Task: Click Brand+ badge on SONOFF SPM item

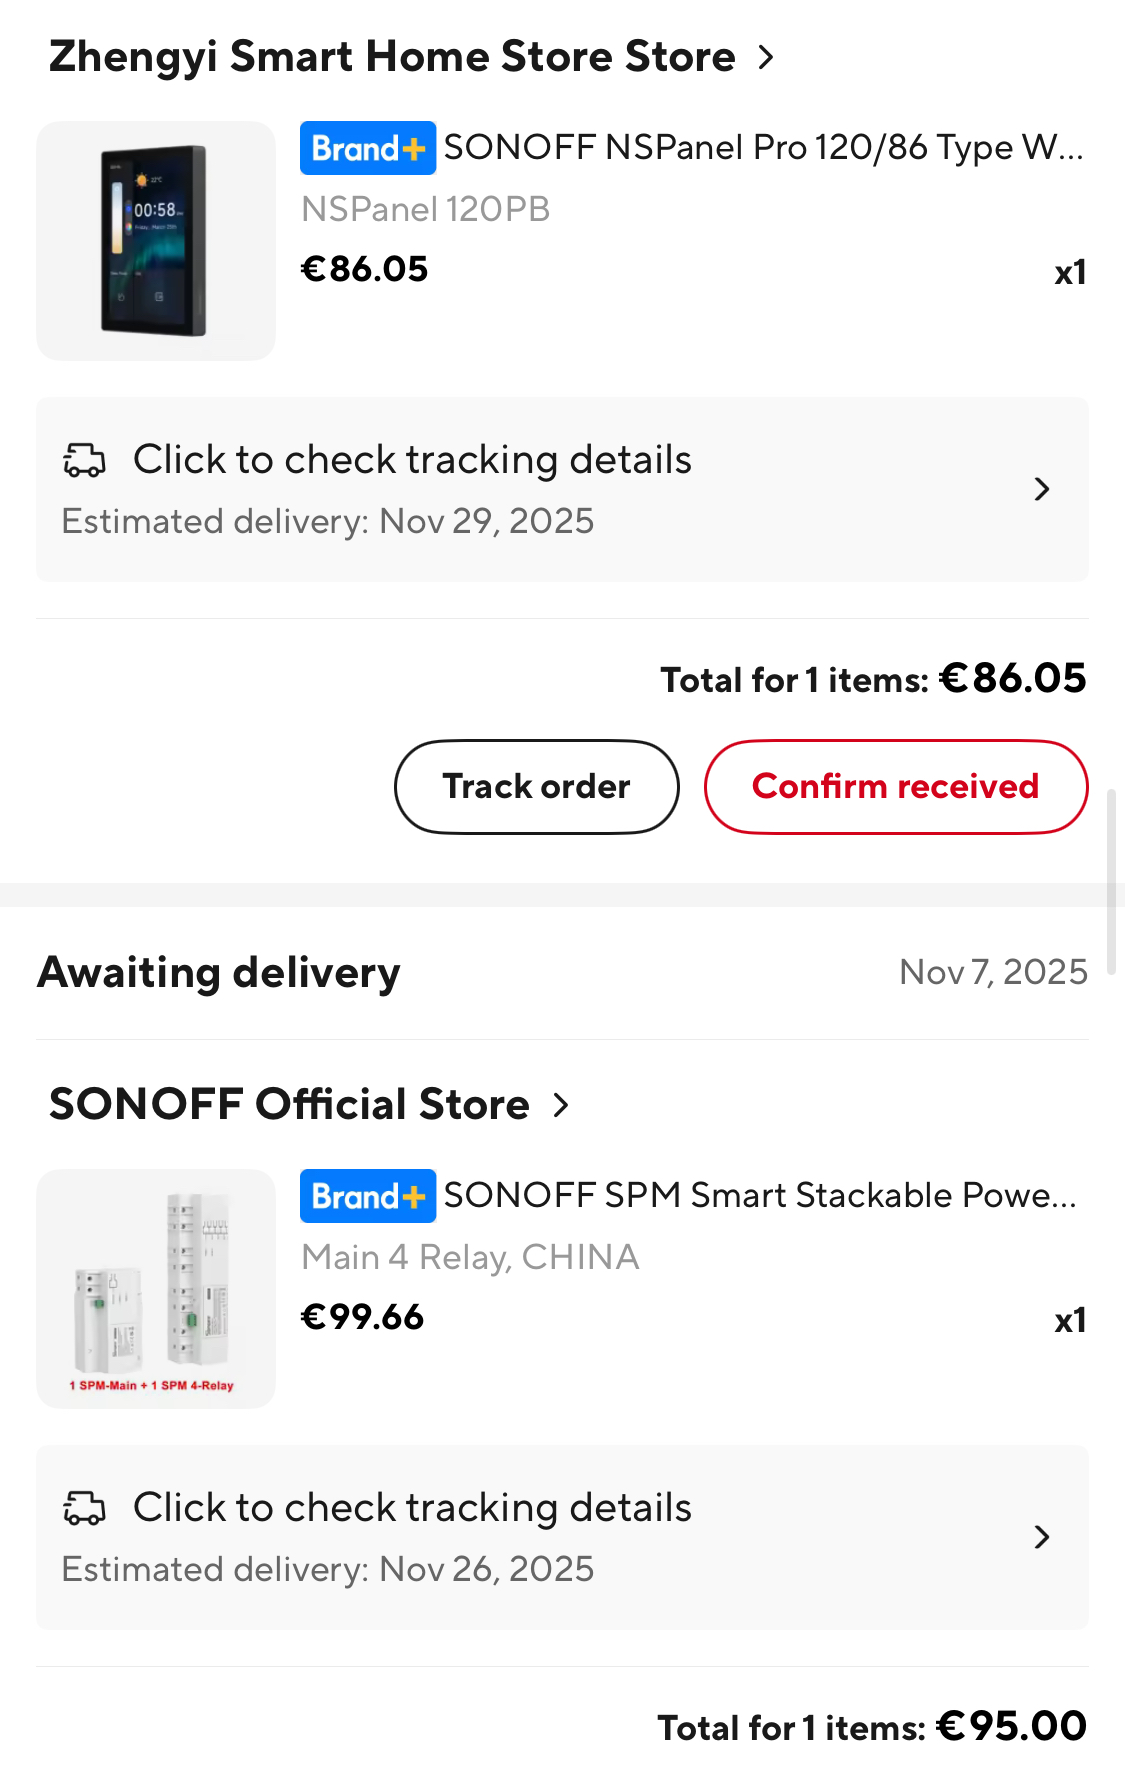Action: click(367, 1196)
